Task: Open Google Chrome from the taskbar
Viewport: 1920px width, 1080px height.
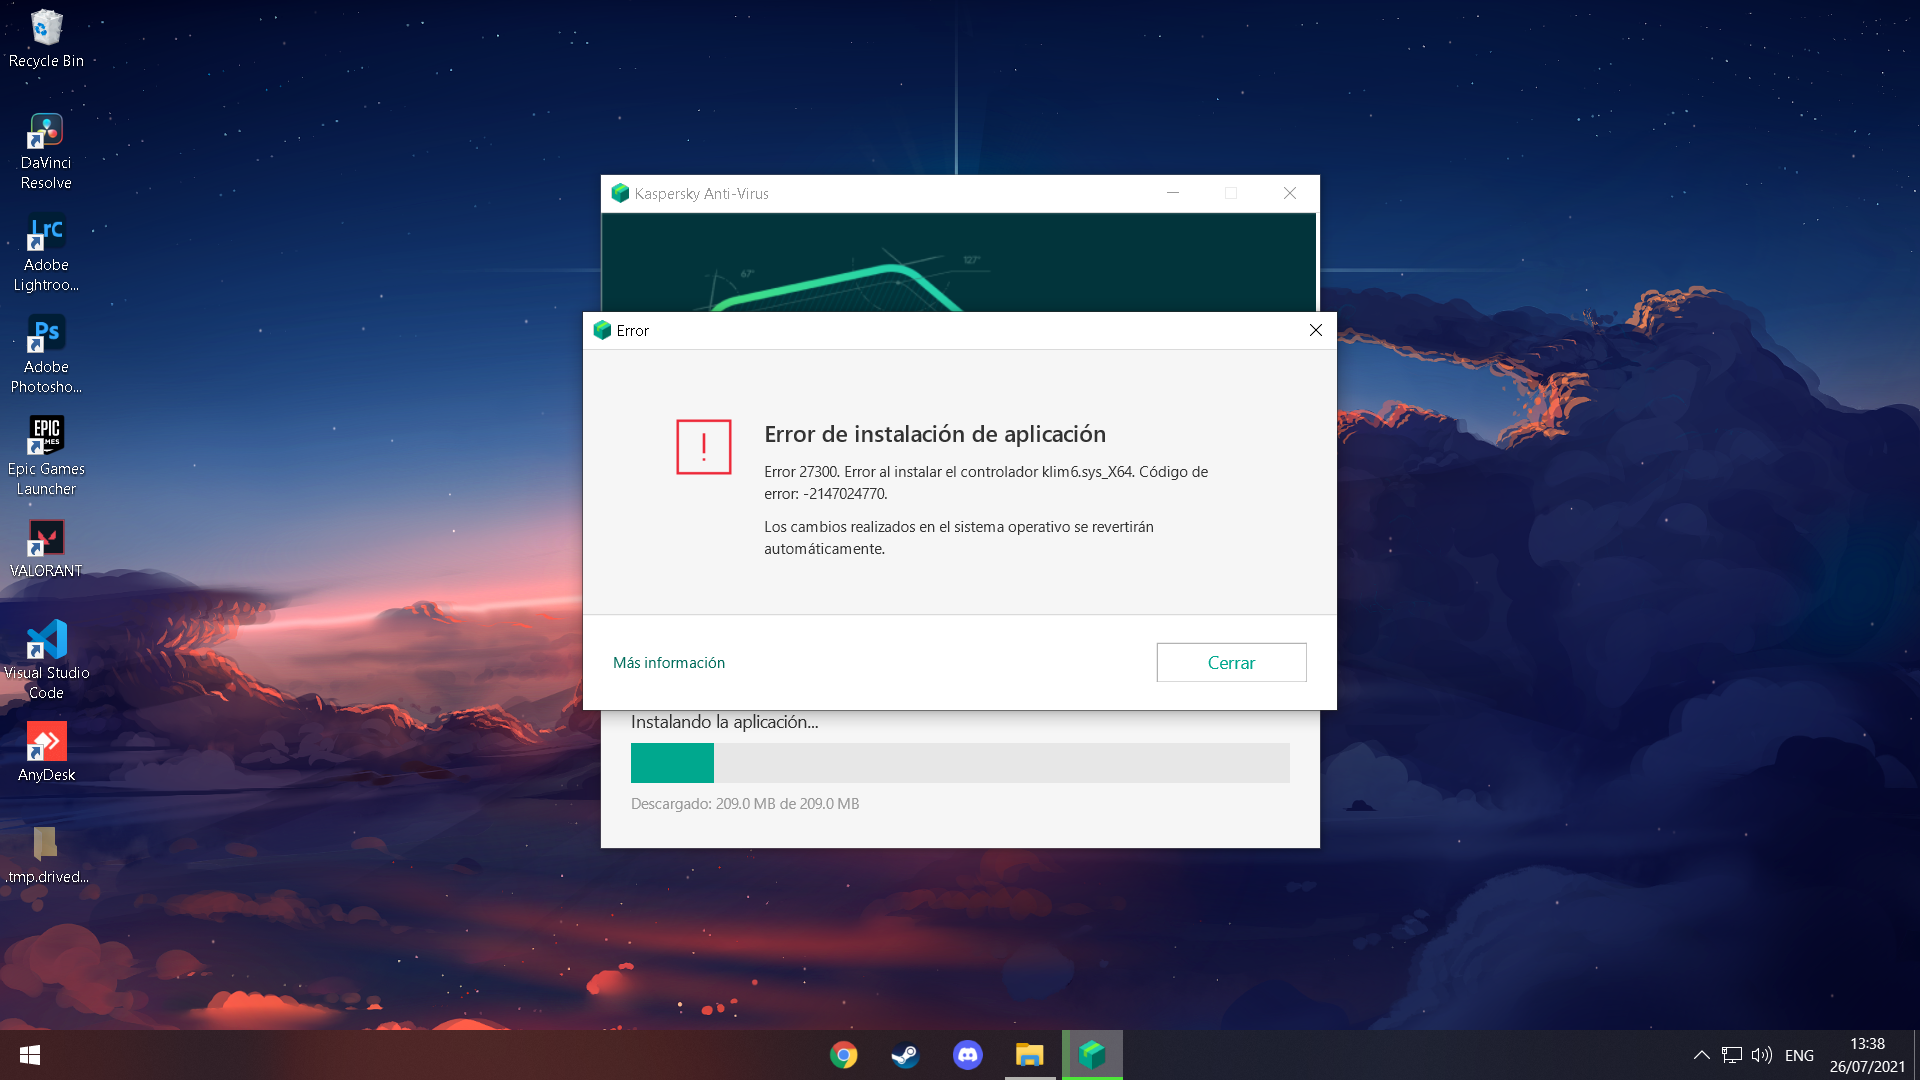Action: [x=843, y=1055]
